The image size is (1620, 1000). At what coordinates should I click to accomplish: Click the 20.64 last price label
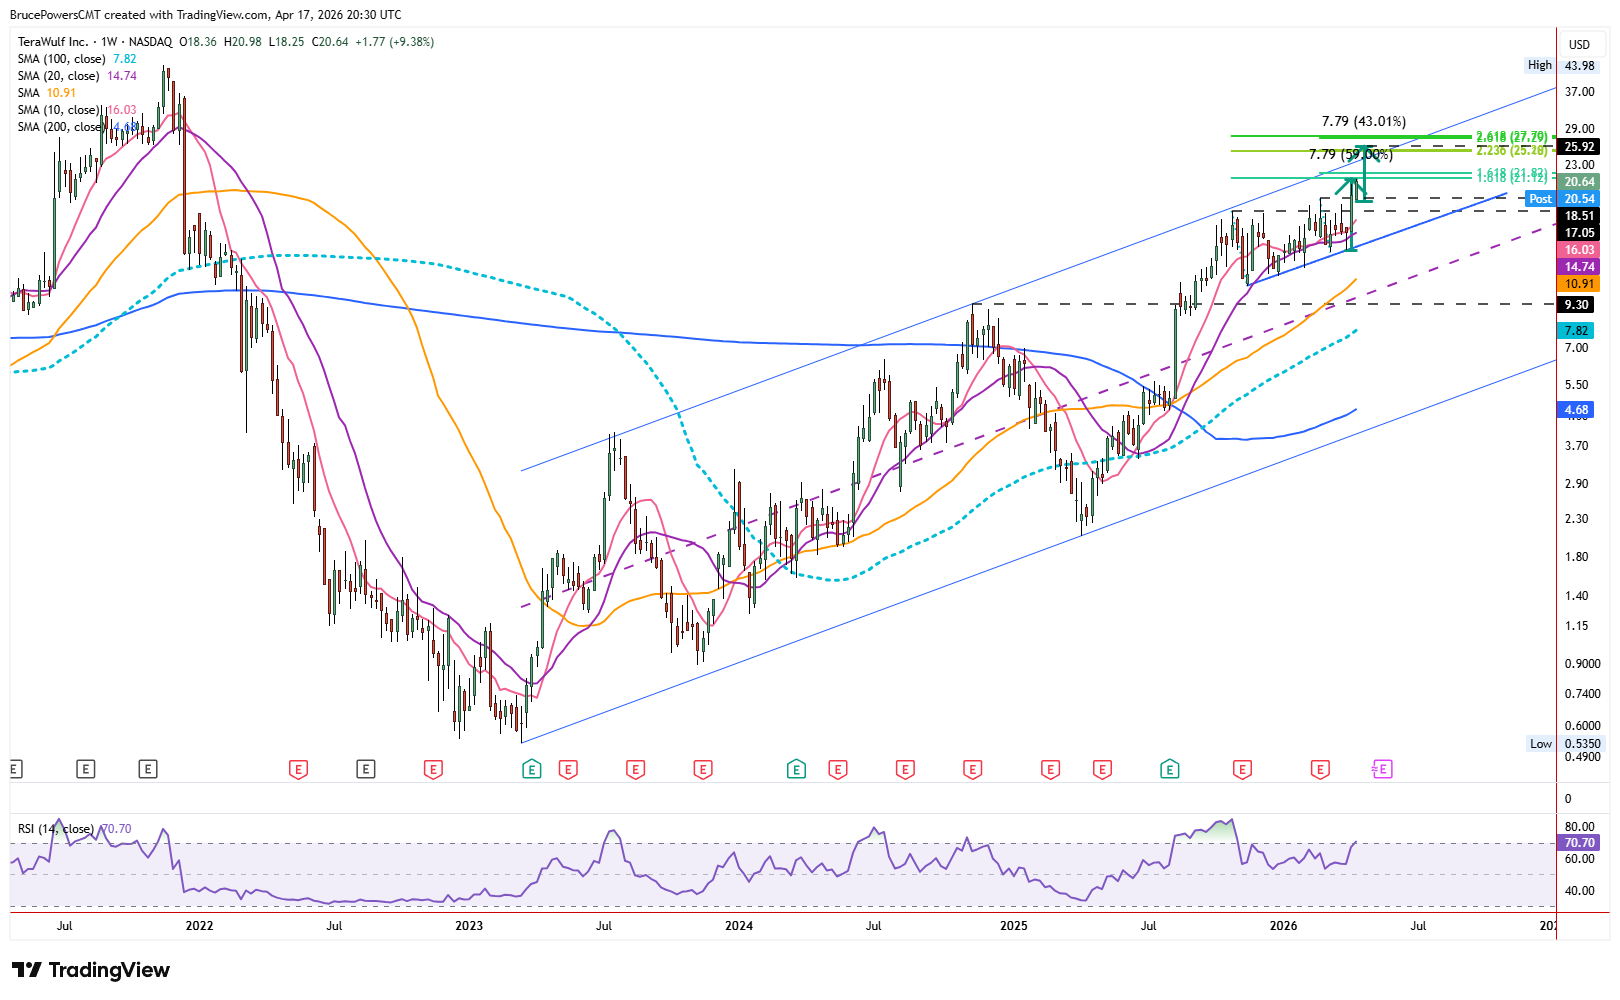point(1579,182)
